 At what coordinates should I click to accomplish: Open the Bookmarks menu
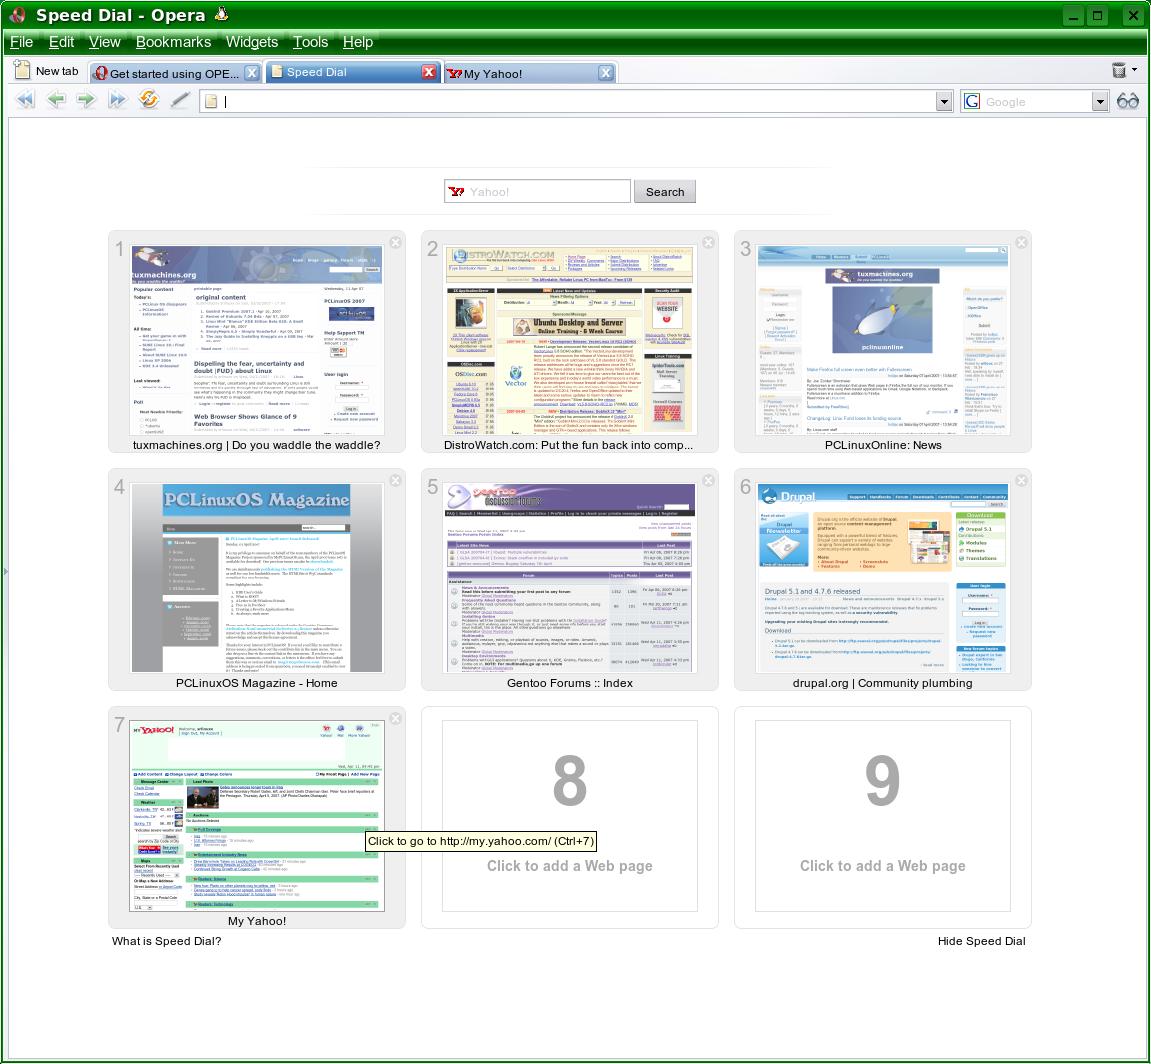(x=173, y=42)
